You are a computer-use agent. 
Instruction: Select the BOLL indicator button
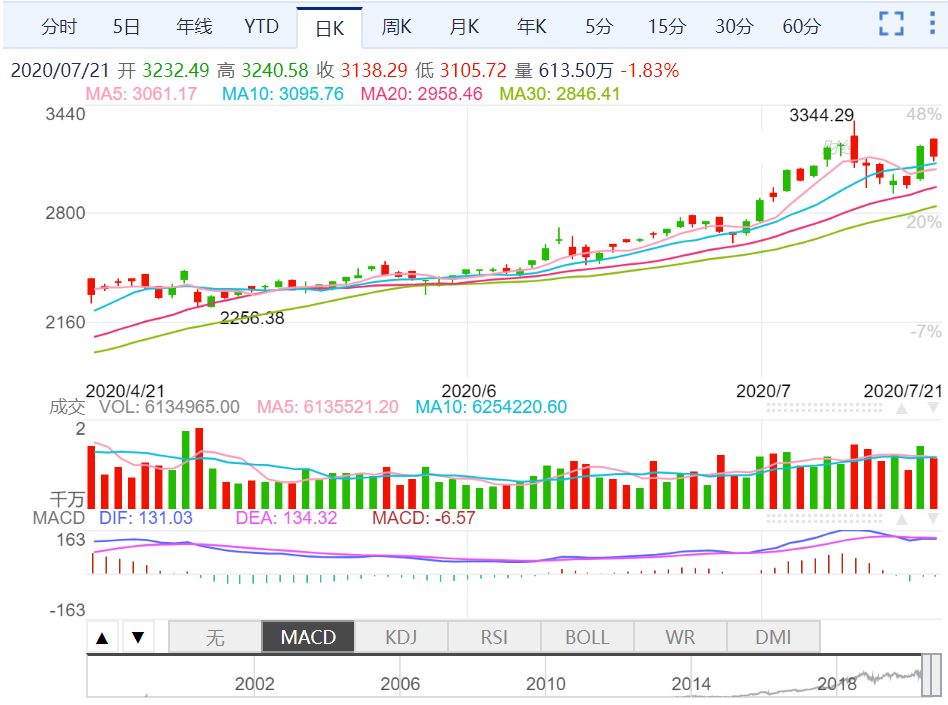[587, 637]
